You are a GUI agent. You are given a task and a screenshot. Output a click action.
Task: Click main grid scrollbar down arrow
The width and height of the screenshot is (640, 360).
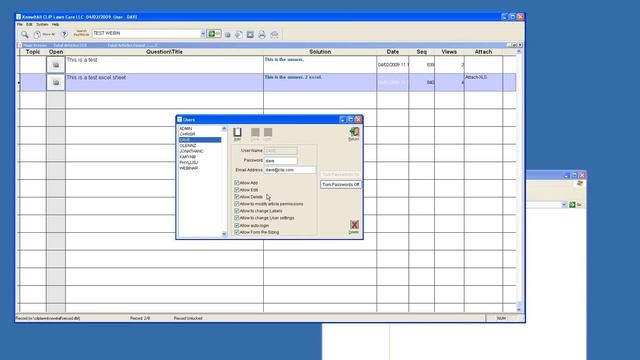(x=519, y=310)
